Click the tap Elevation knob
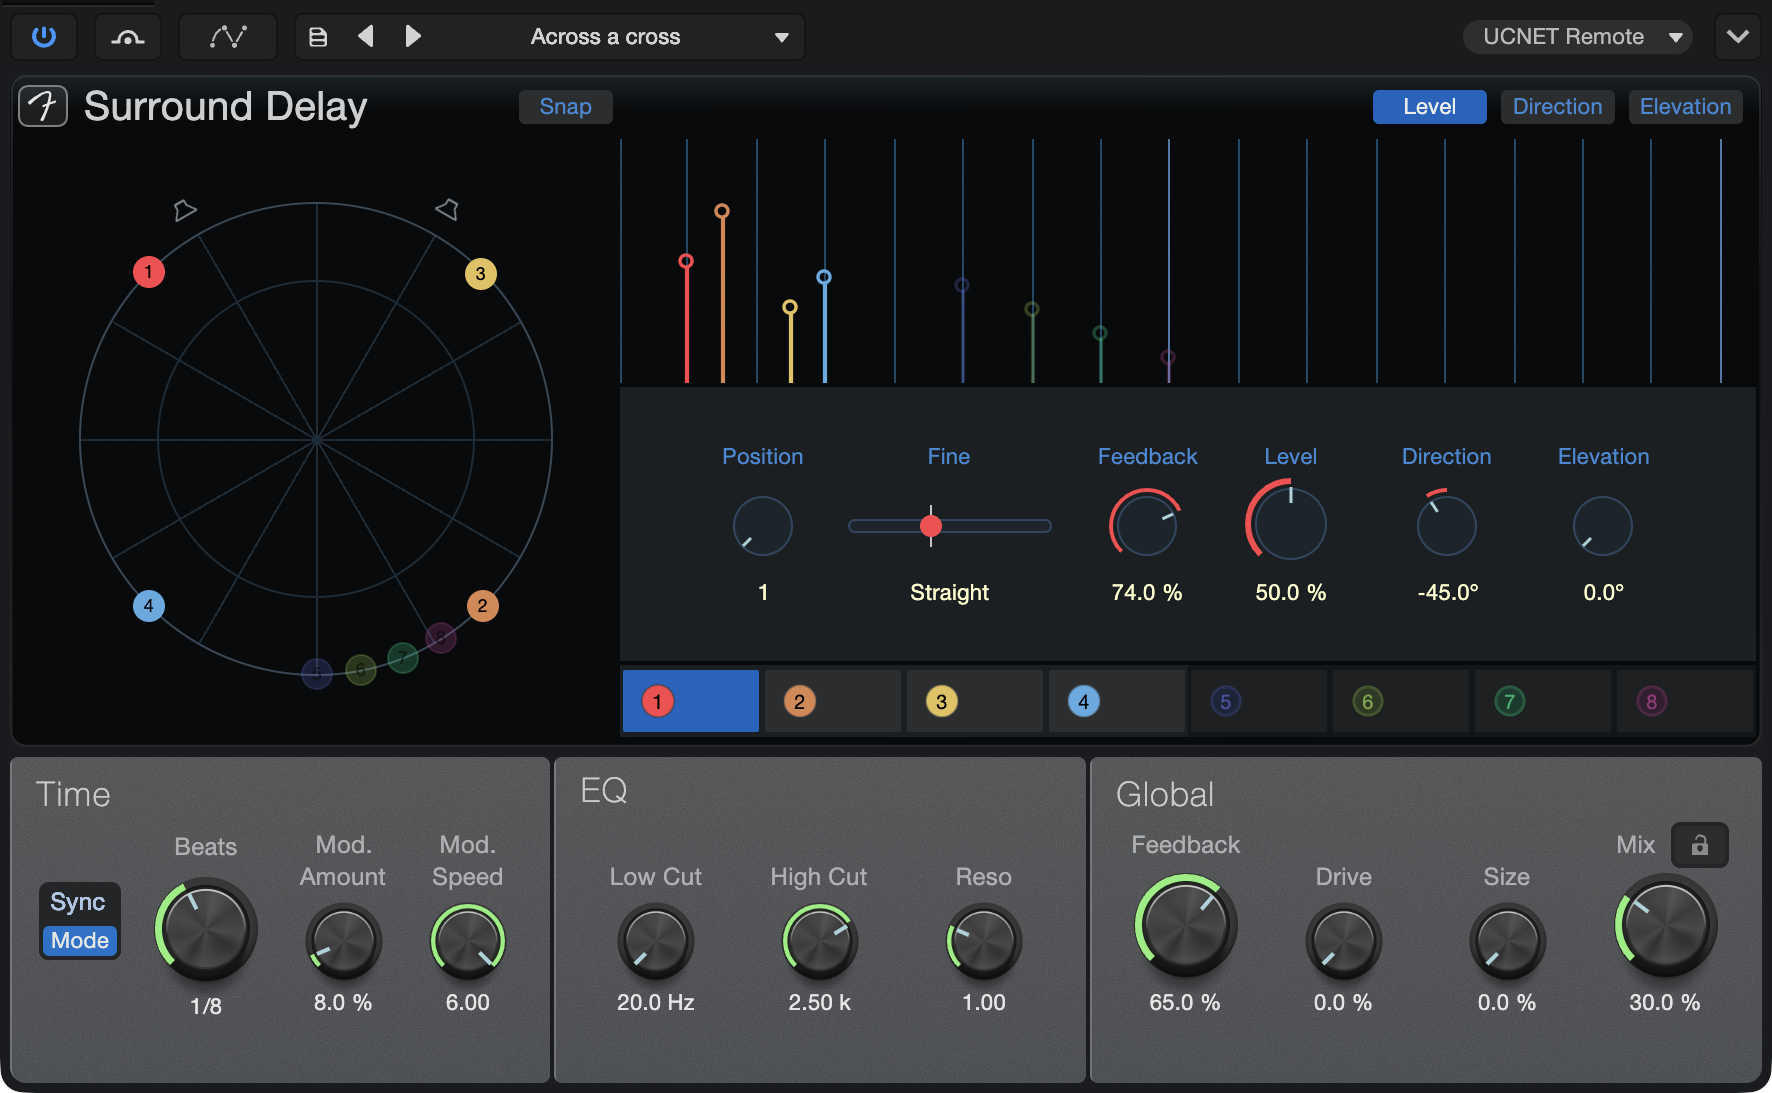This screenshot has width=1772, height=1093. click(x=1603, y=526)
